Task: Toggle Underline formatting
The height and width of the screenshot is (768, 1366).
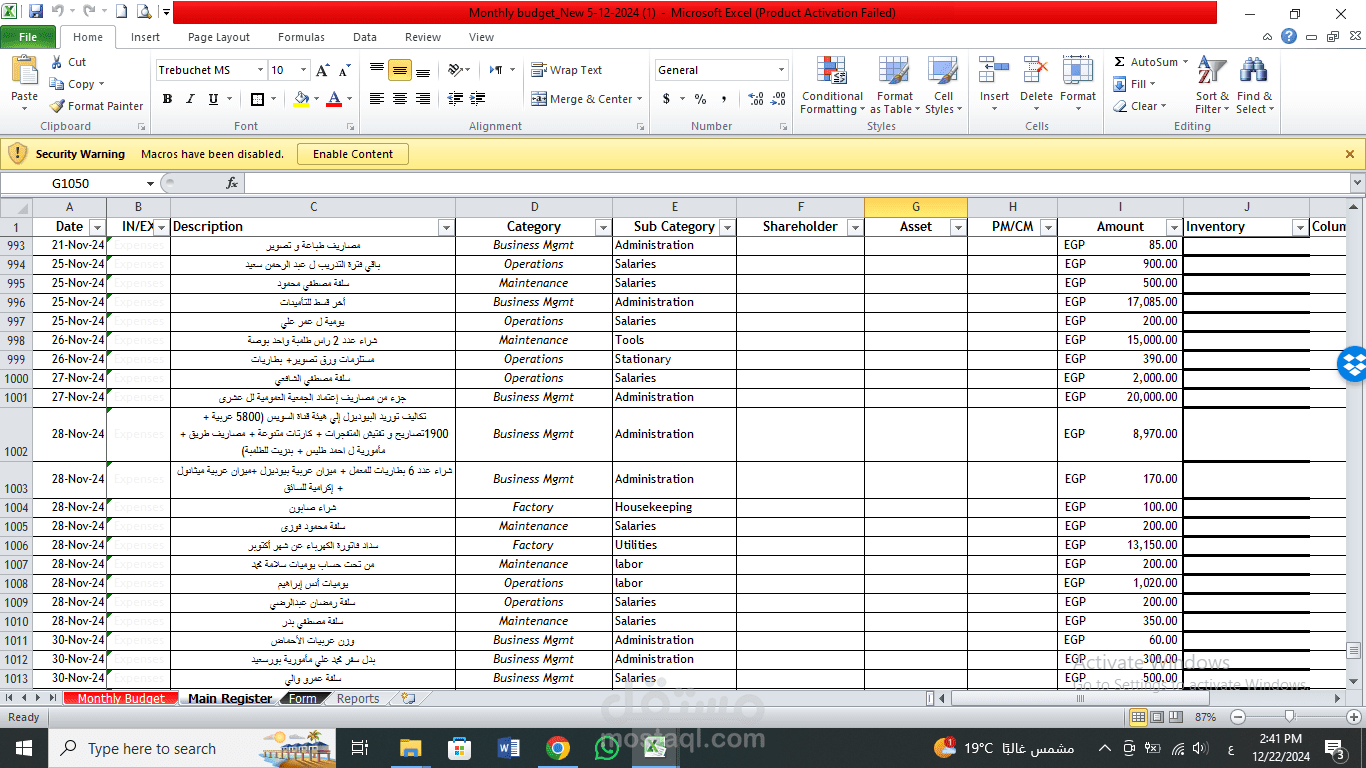Action: coord(213,99)
